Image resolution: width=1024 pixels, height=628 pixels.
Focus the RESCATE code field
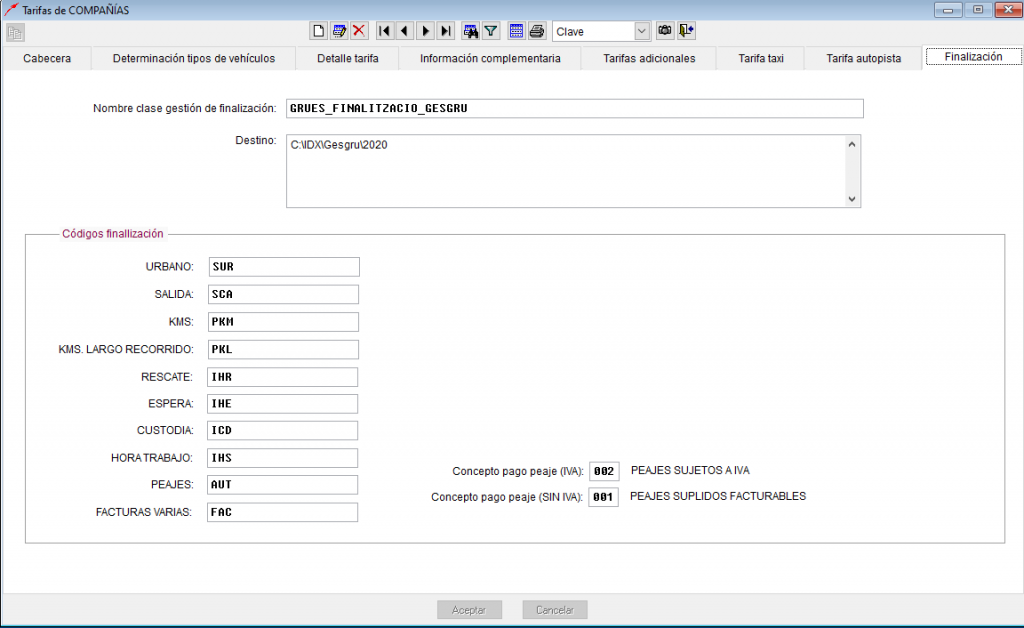283,377
